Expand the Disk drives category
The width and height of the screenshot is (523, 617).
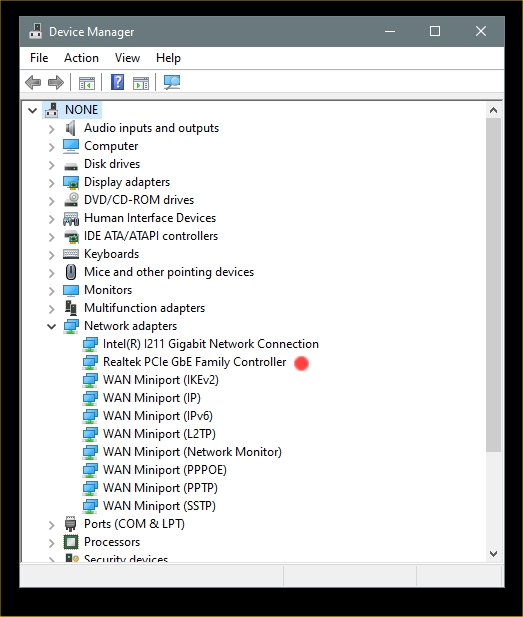tap(52, 165)
